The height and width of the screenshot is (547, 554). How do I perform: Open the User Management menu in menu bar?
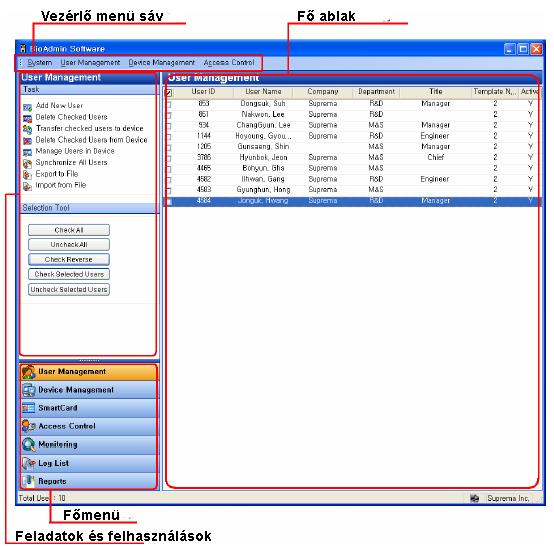pos(90,63)
